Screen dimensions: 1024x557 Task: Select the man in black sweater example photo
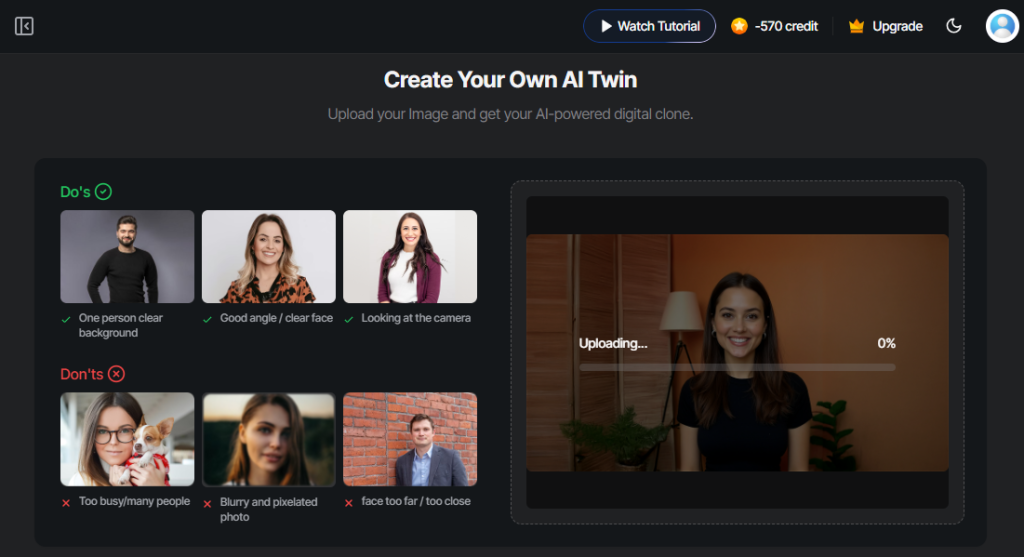click(127, 256)
